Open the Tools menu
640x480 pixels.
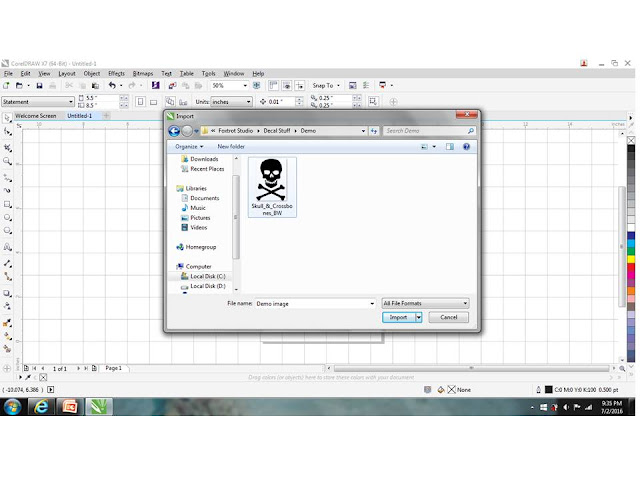coord(208,73)
